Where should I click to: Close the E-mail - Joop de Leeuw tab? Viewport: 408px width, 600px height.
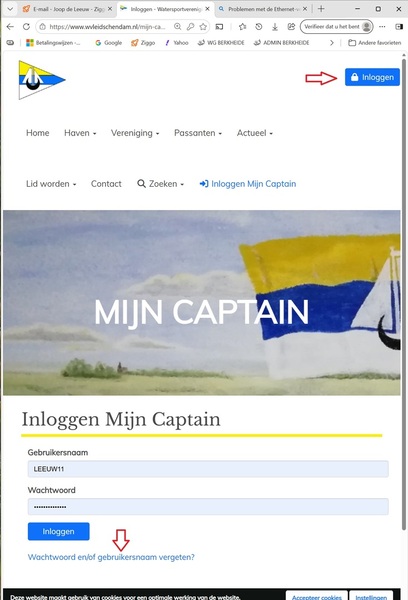(x=110, y=9)
